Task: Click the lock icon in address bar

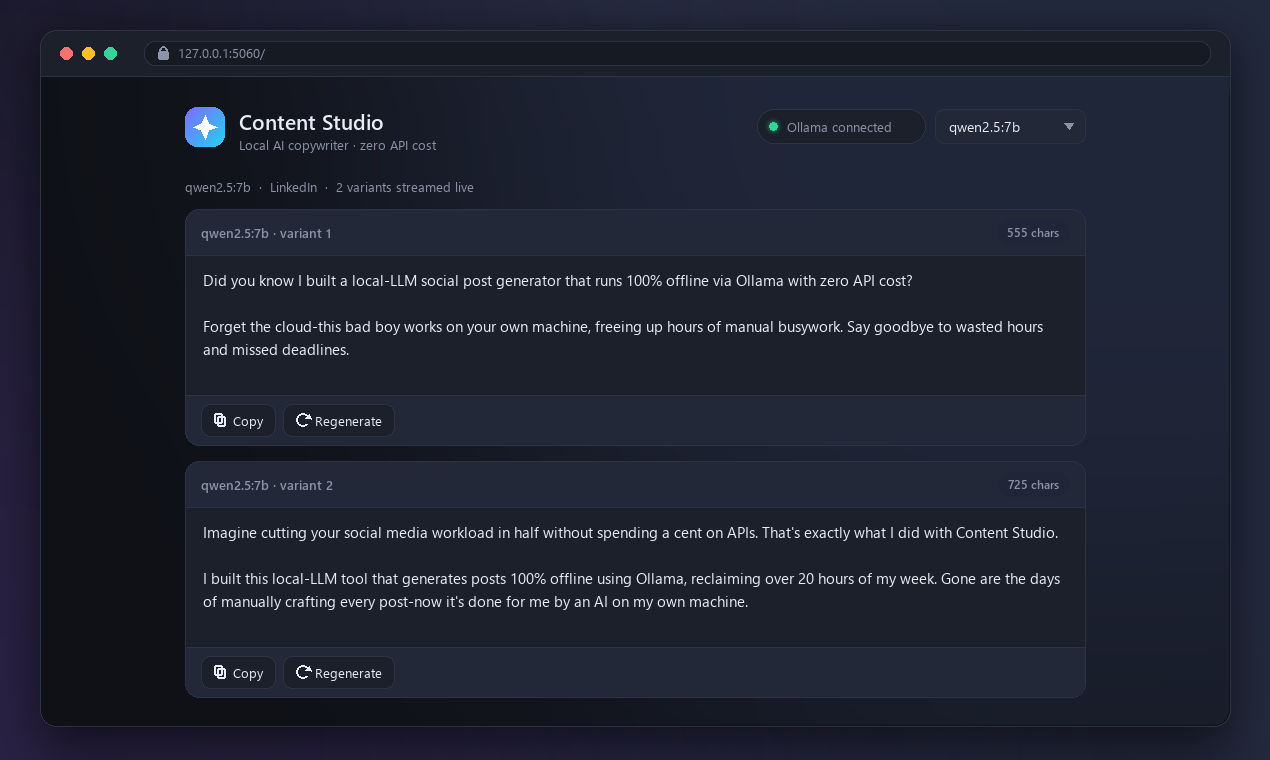Action: coord(164,53)
